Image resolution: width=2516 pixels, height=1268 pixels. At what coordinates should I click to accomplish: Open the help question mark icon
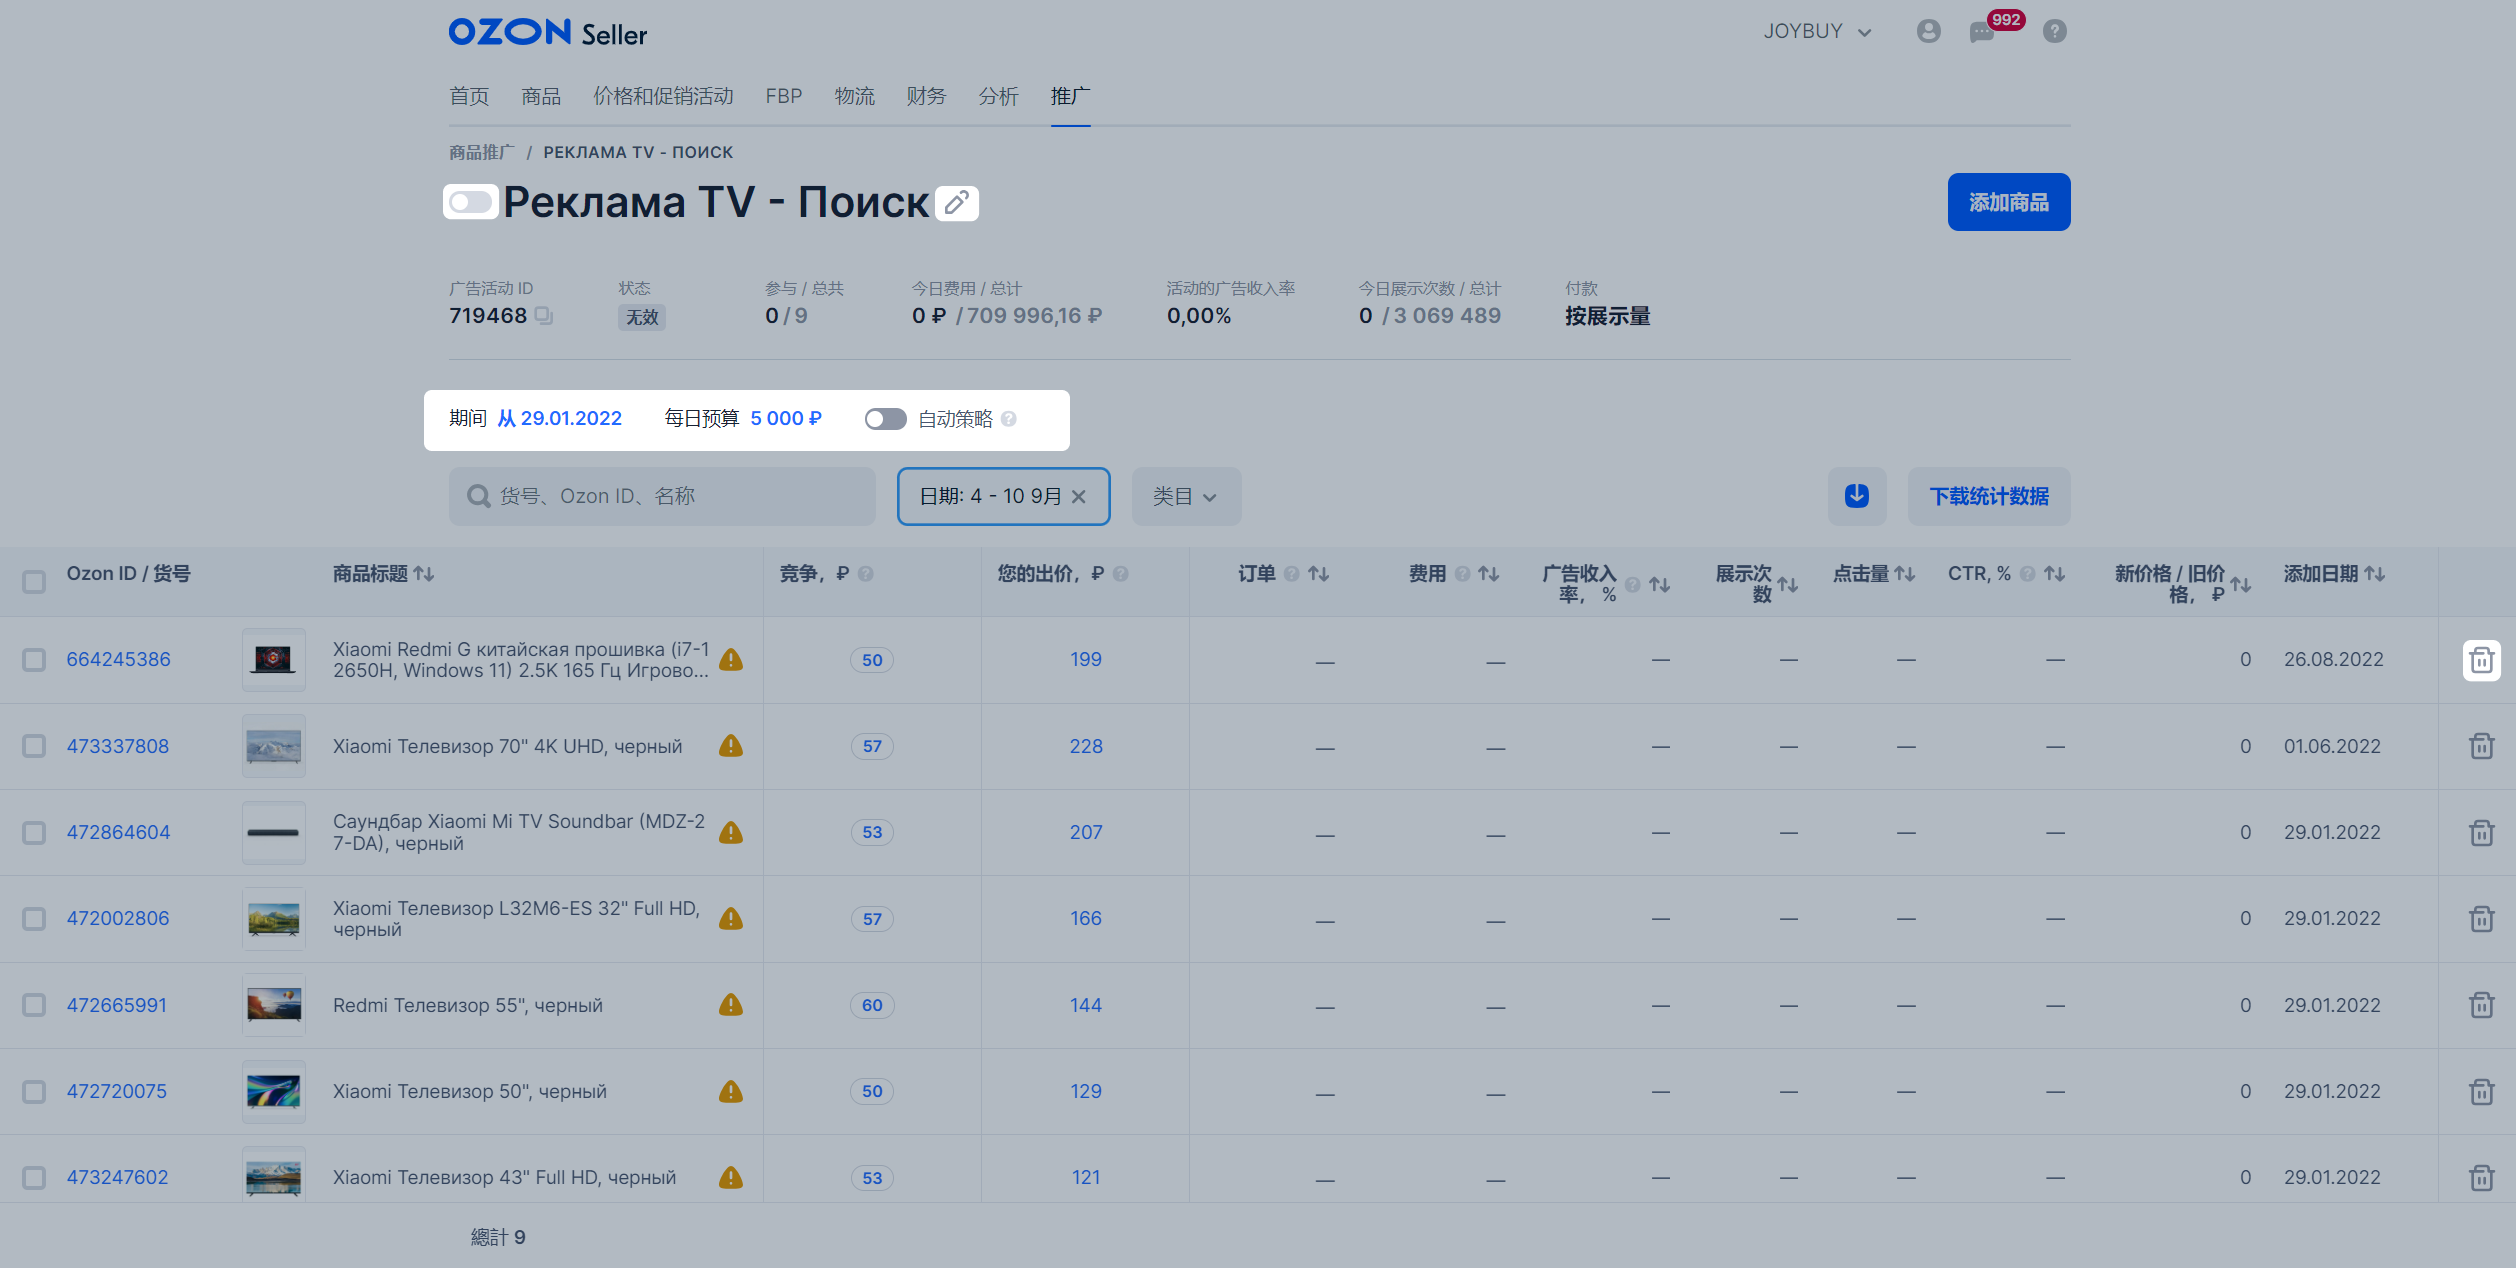(2055, 32)
